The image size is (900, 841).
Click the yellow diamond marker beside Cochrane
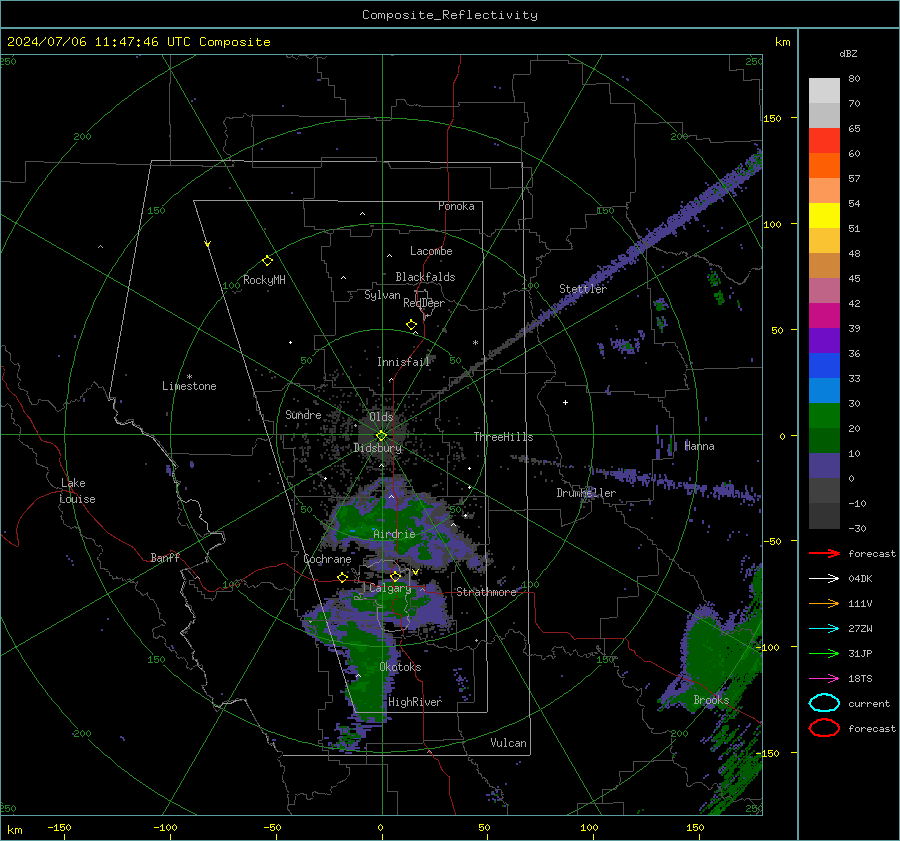(343, 577)
